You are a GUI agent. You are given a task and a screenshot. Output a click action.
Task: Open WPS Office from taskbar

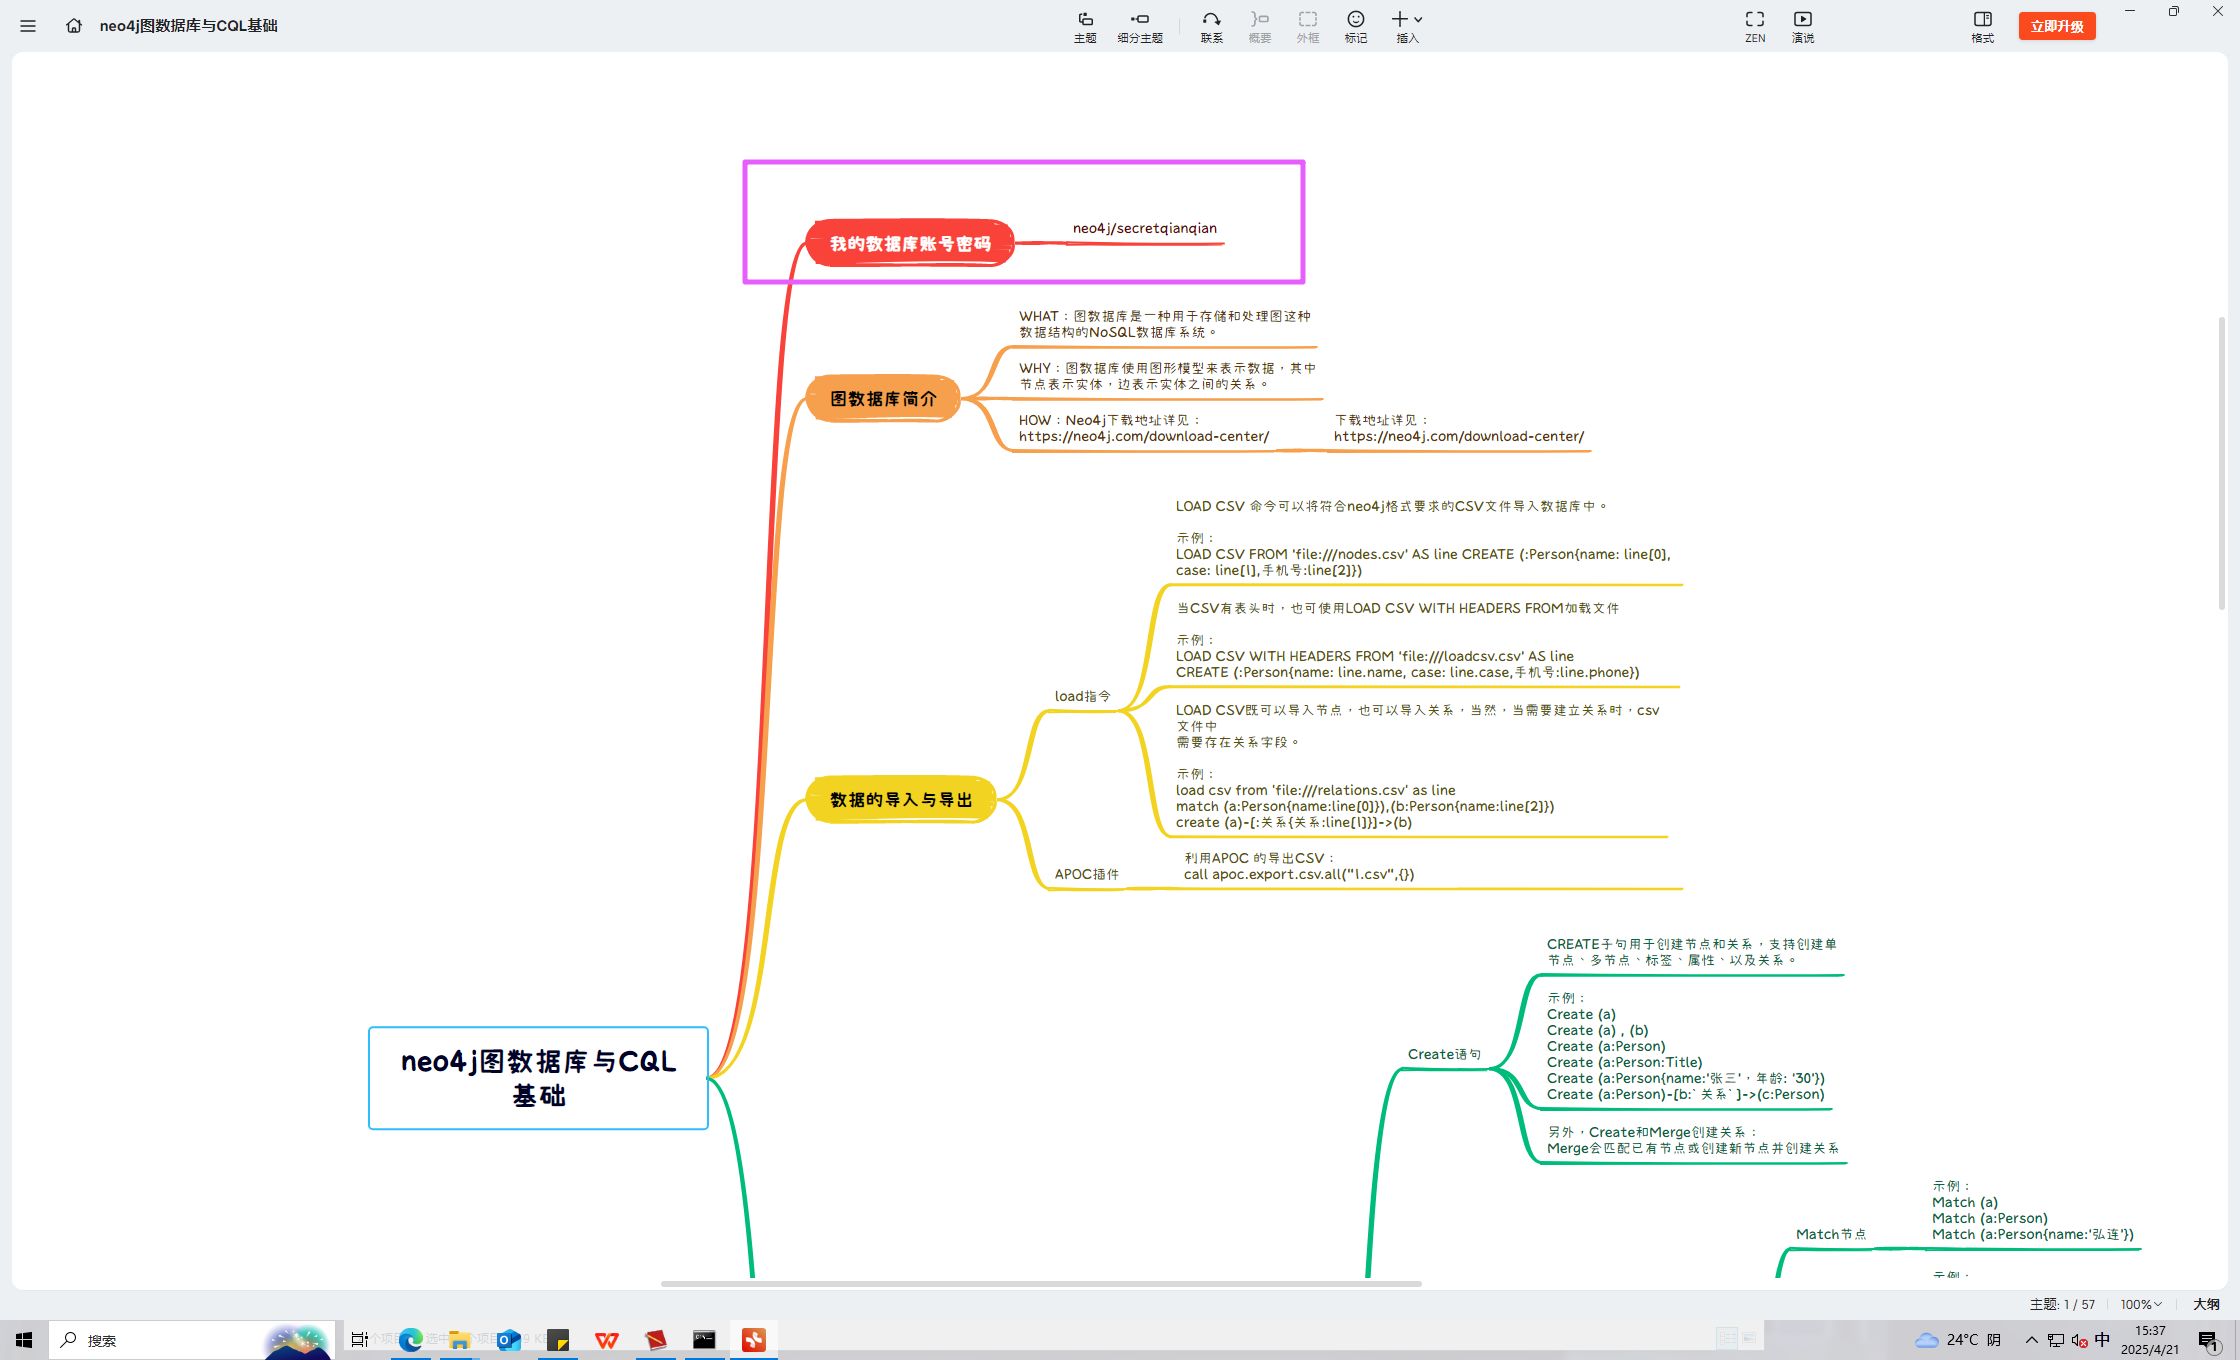tap(606, 1340)
